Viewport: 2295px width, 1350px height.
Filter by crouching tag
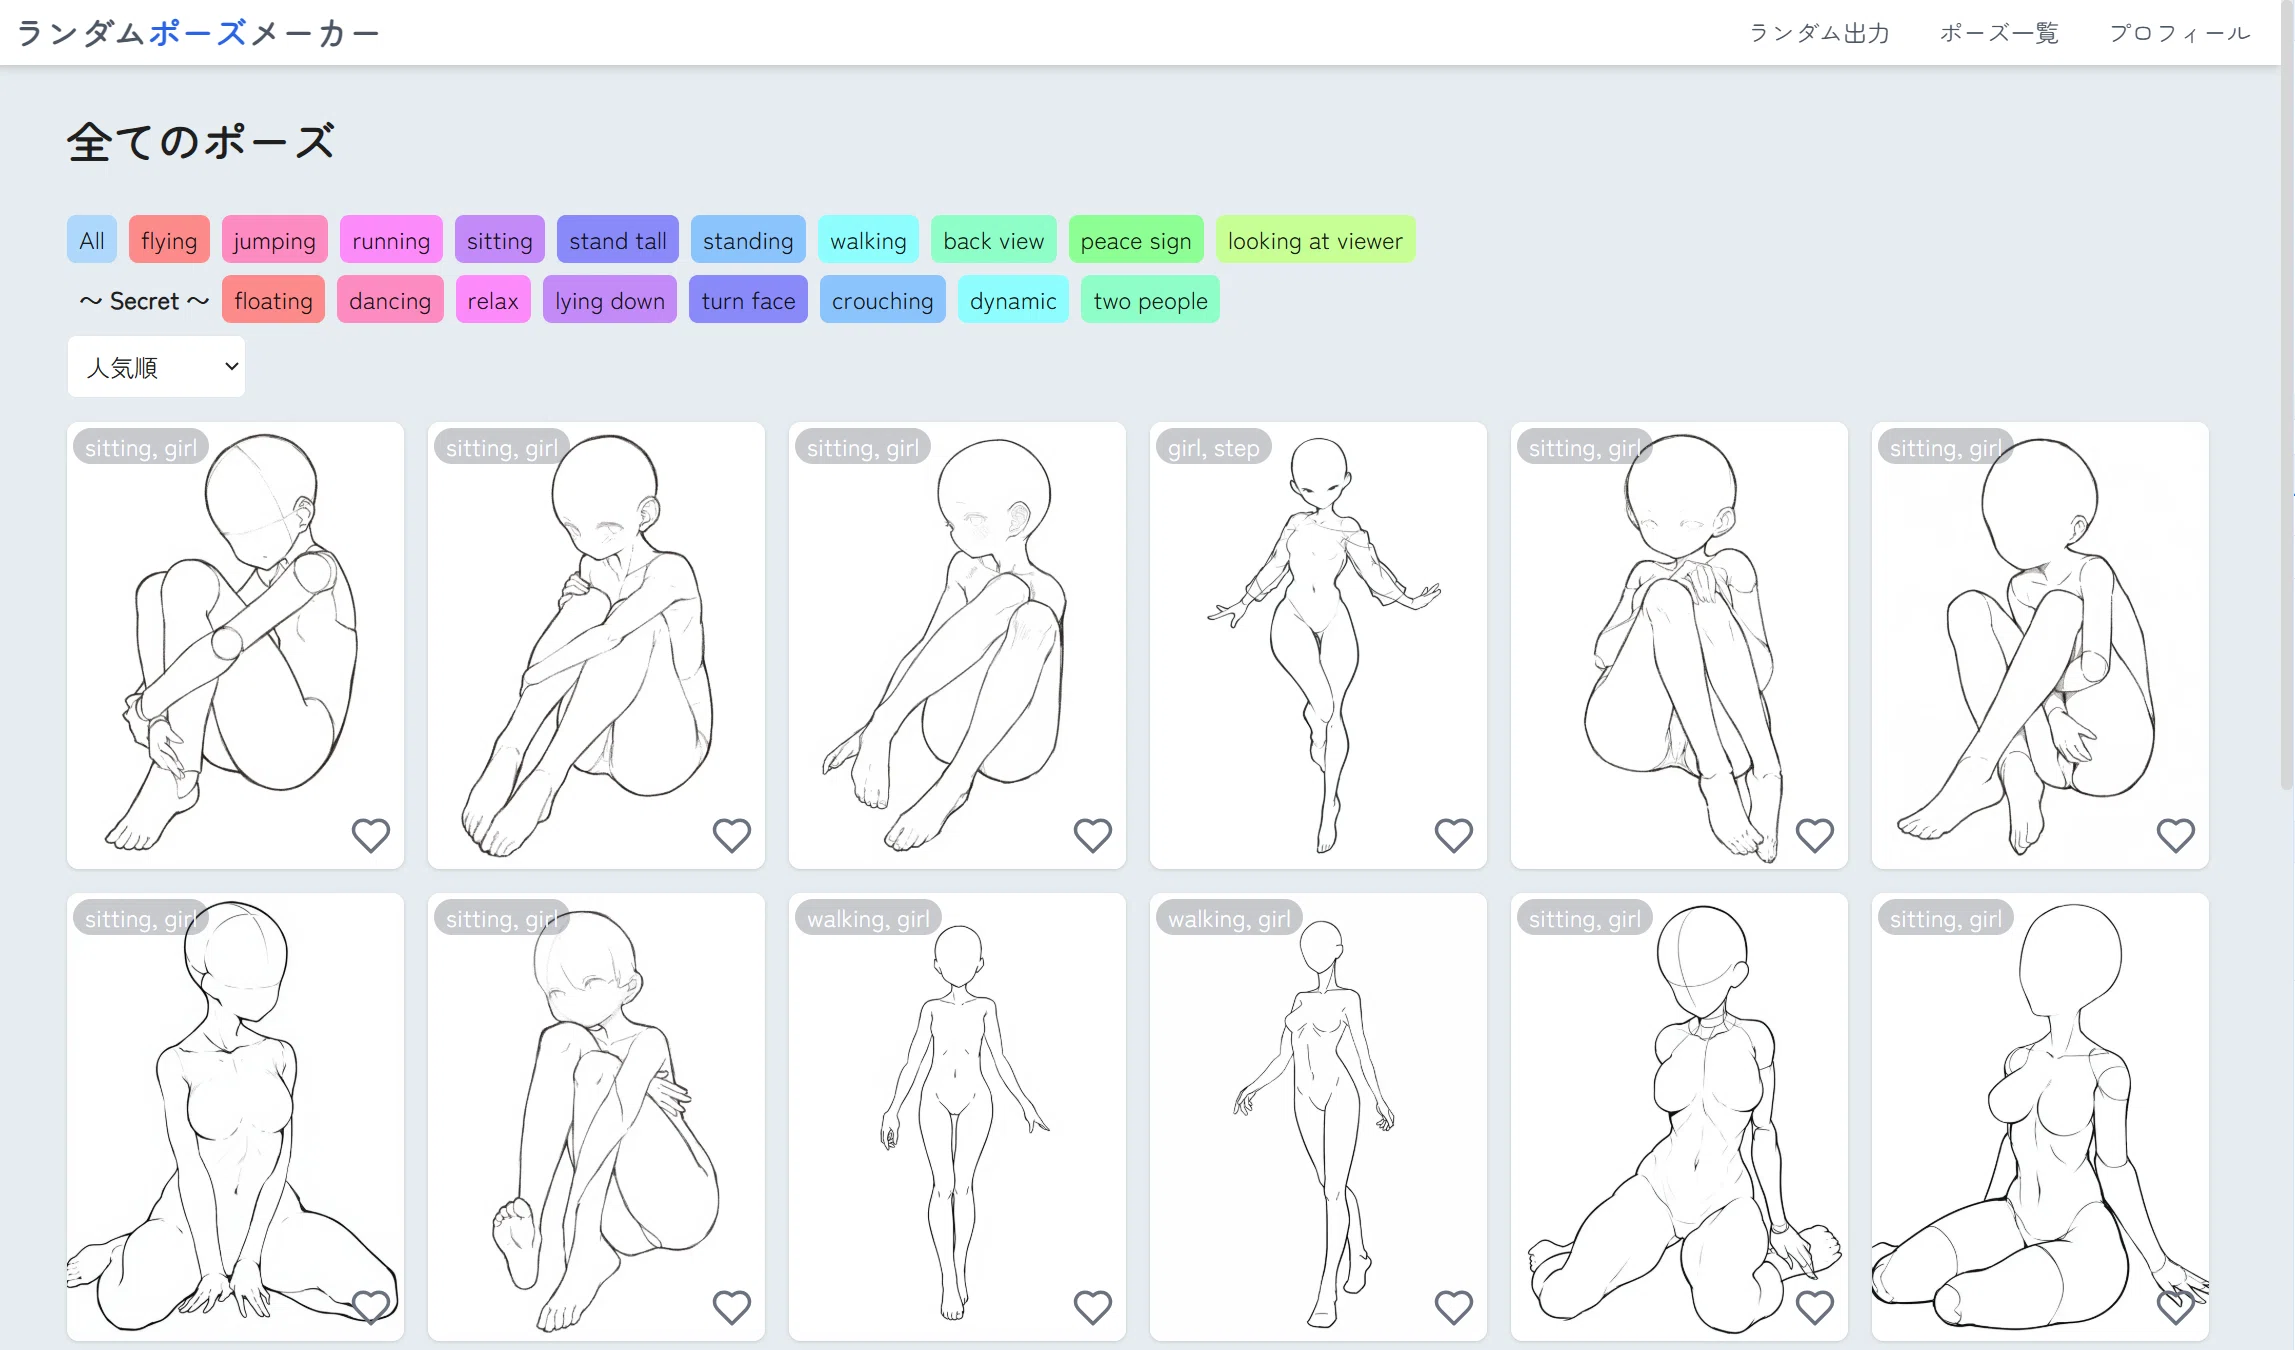882,300
